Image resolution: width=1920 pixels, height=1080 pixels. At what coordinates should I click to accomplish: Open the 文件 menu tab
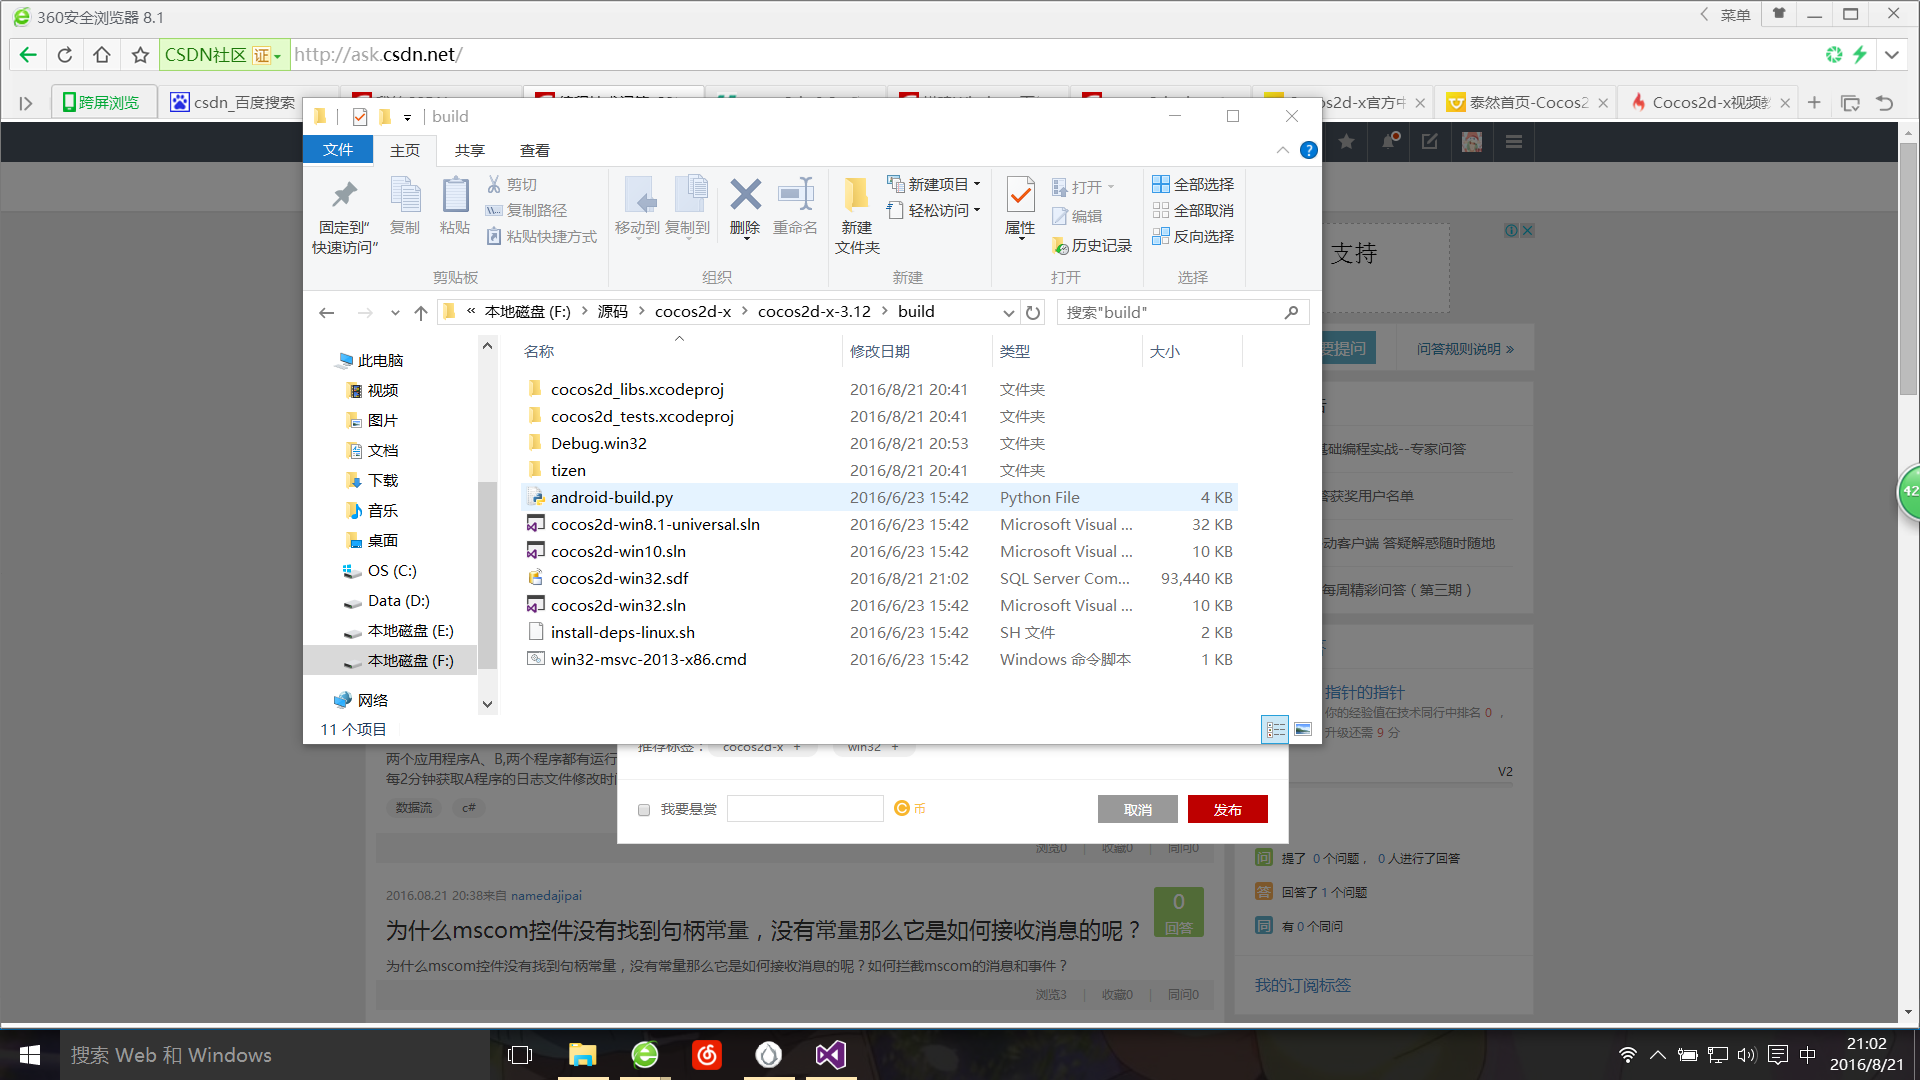338,150
